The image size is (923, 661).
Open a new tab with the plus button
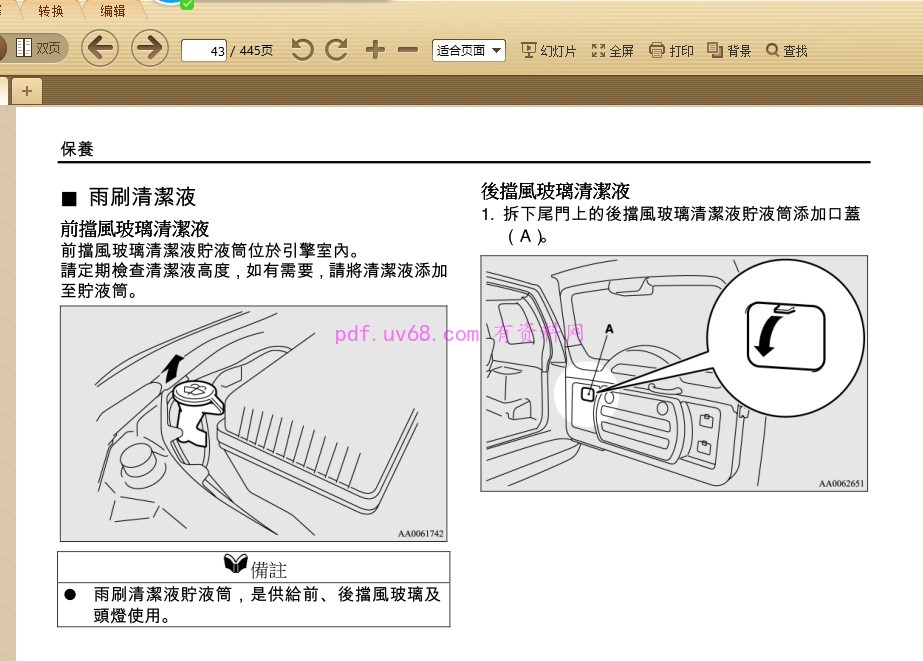(26, 90)
